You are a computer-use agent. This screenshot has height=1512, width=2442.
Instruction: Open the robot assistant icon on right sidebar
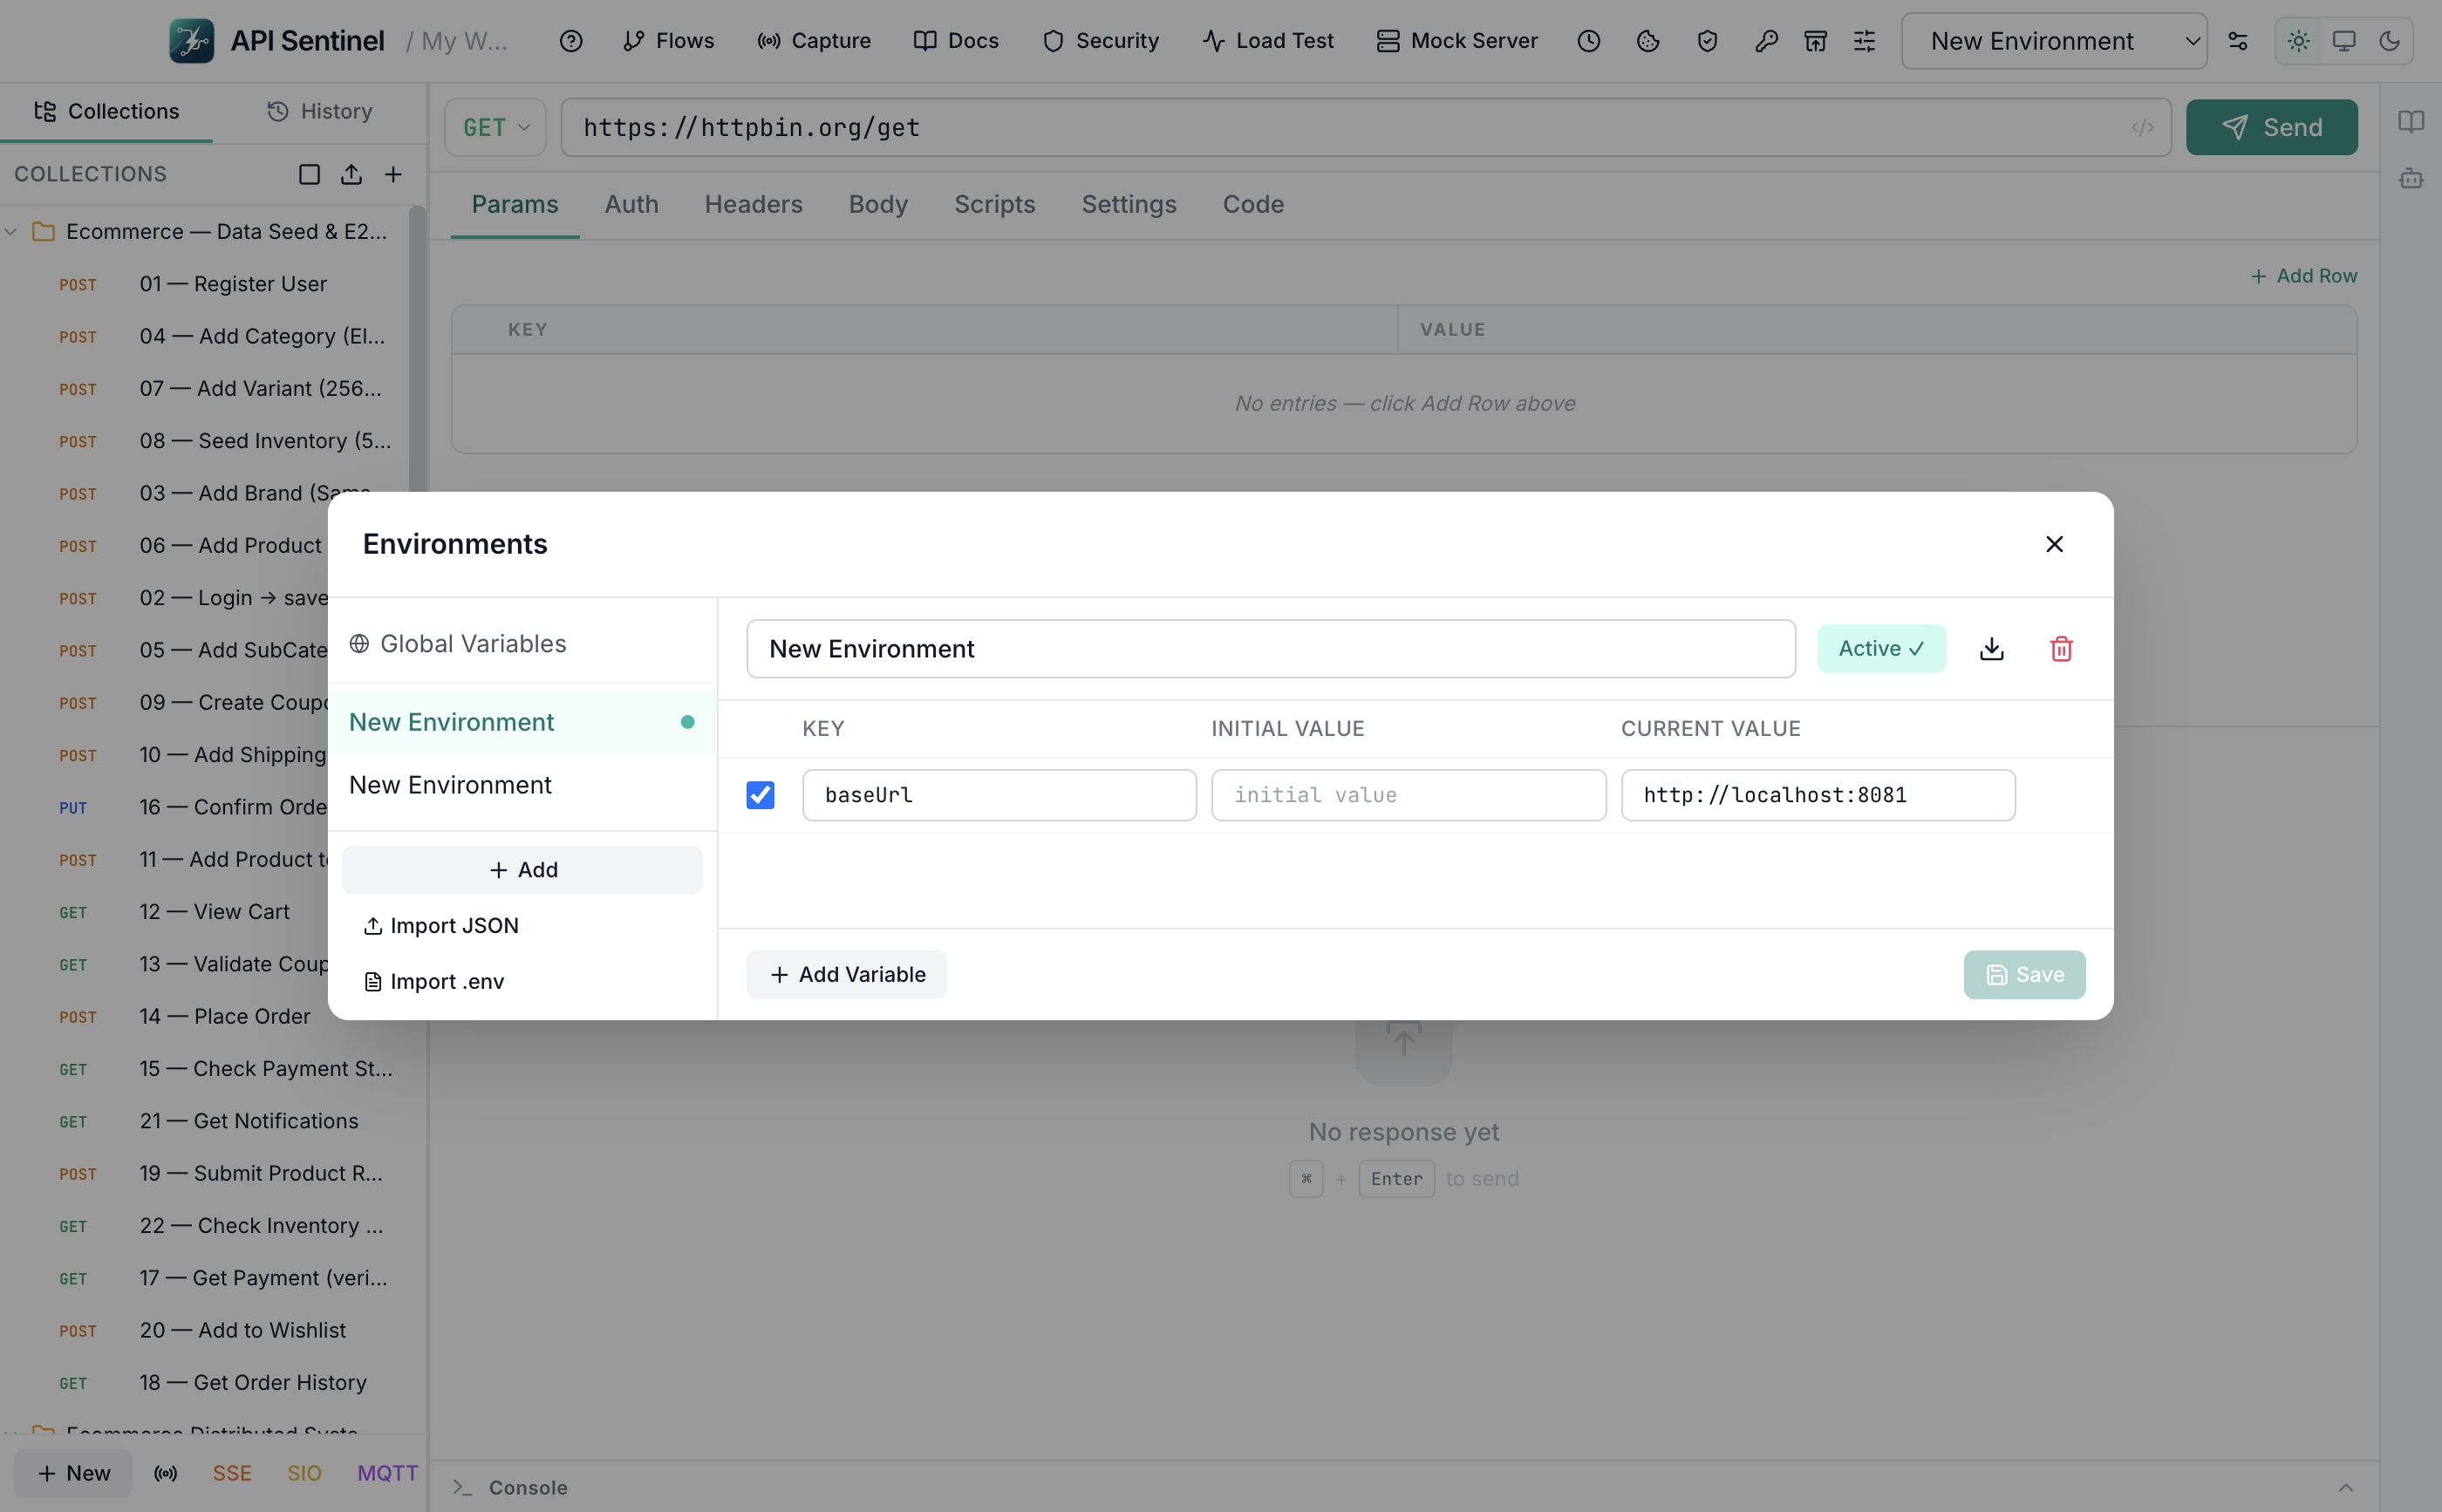[2411, 179]
